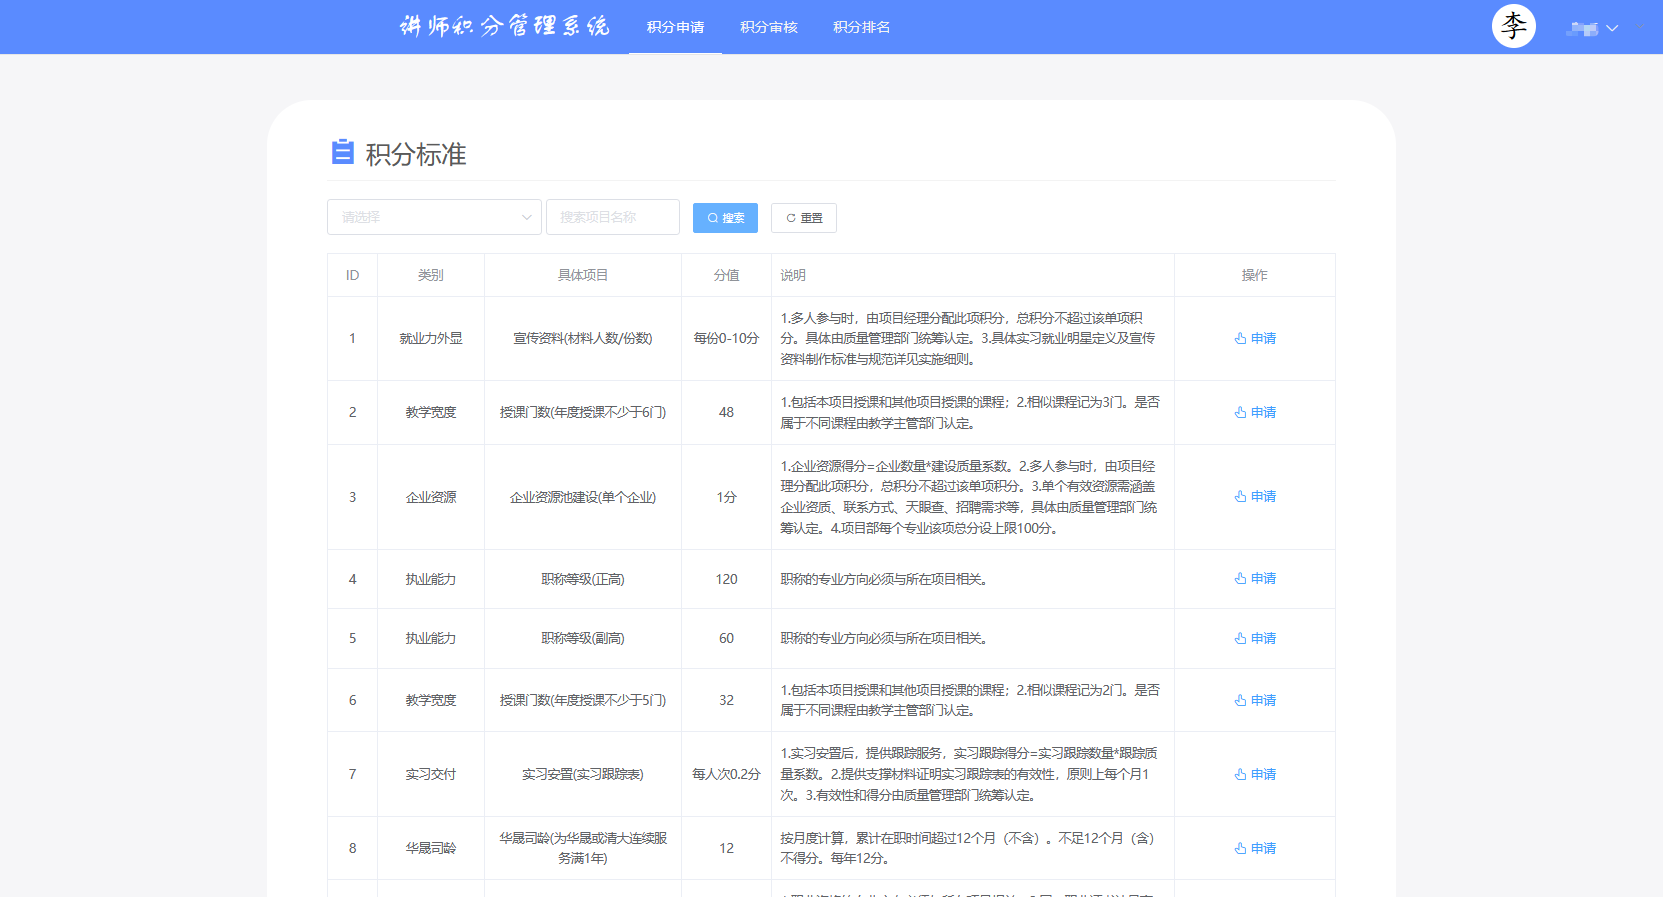This screenshot has width=1663, height=897.
Task: Click the 操作 column header
Action: pyautogui.click(x=1255, y=275)
